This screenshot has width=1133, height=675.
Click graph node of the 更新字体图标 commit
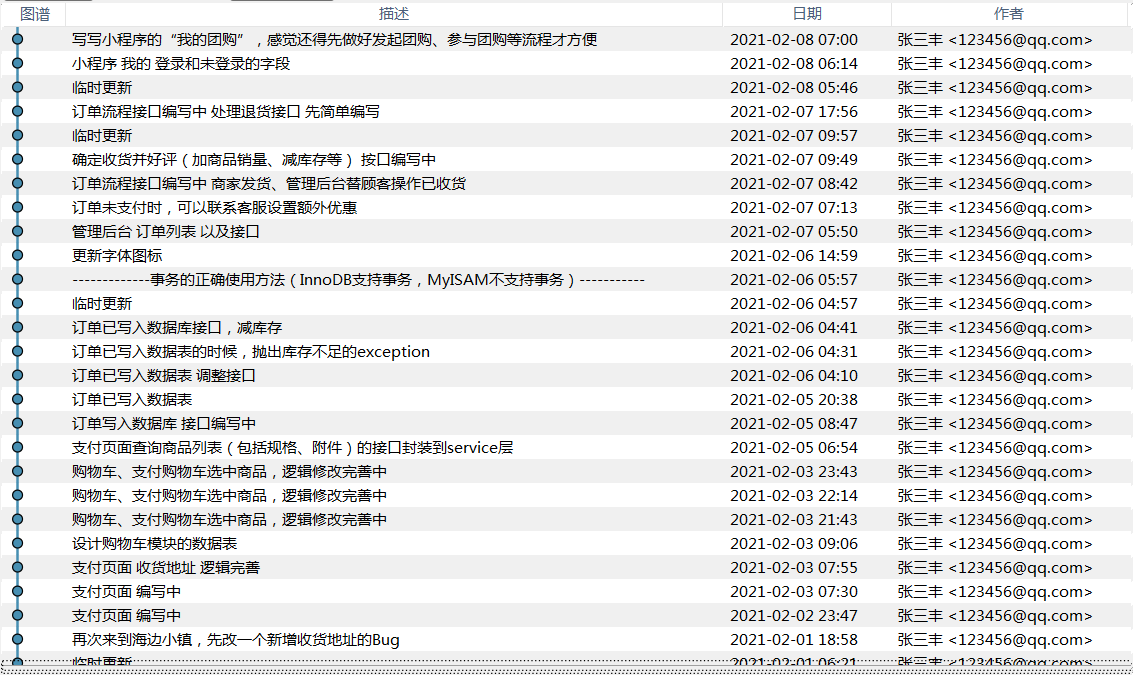17,256
